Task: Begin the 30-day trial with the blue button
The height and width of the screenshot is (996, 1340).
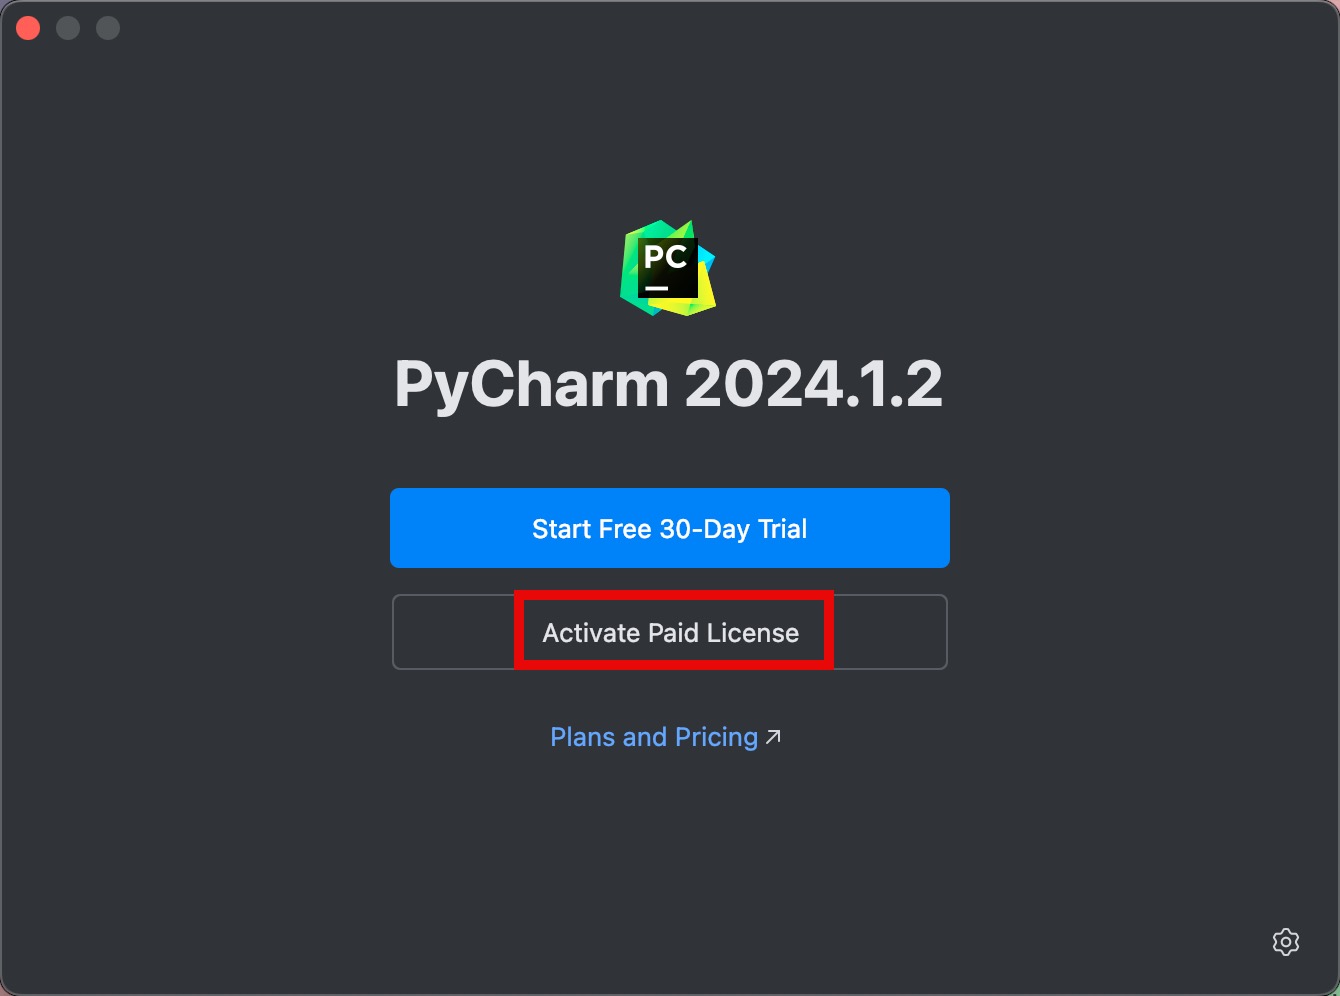Action: pyautogui.click(x=670, y=528)
